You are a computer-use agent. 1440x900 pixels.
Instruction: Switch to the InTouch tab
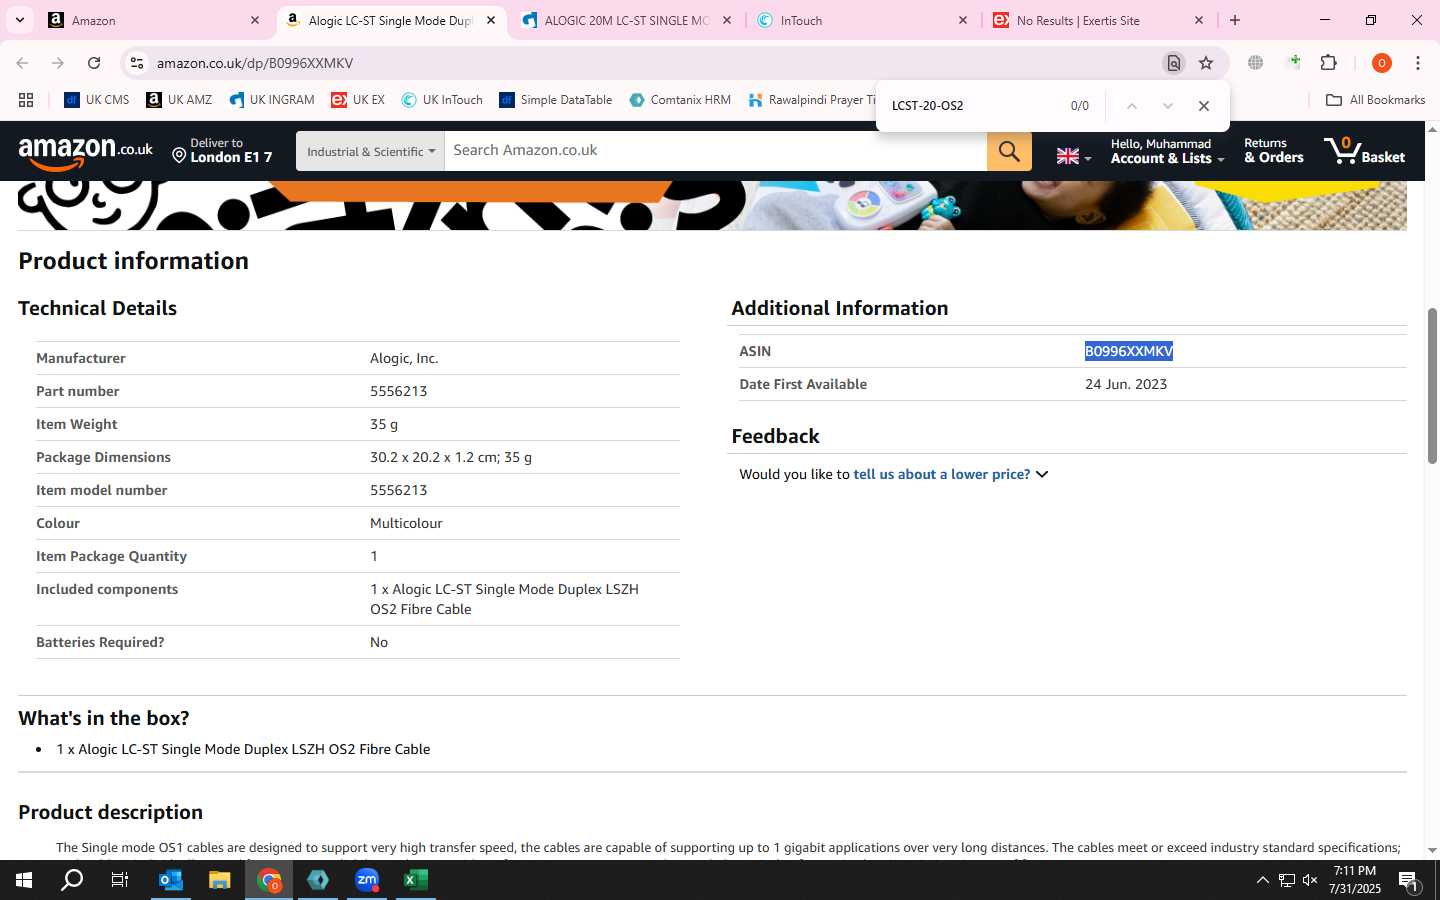(861, 20)
